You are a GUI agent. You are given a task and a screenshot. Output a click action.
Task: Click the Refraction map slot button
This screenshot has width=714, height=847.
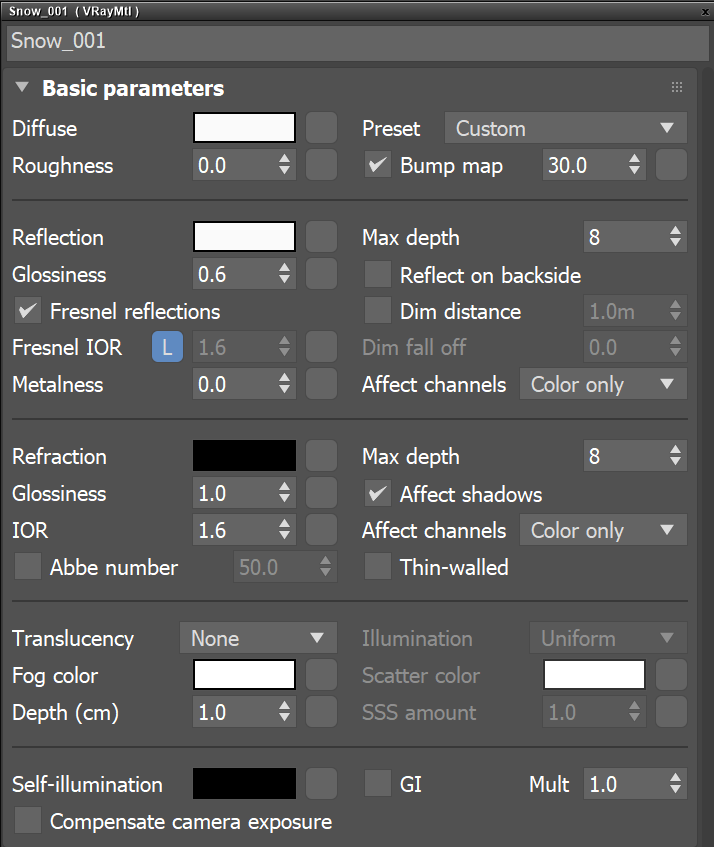tap(321, 456)
